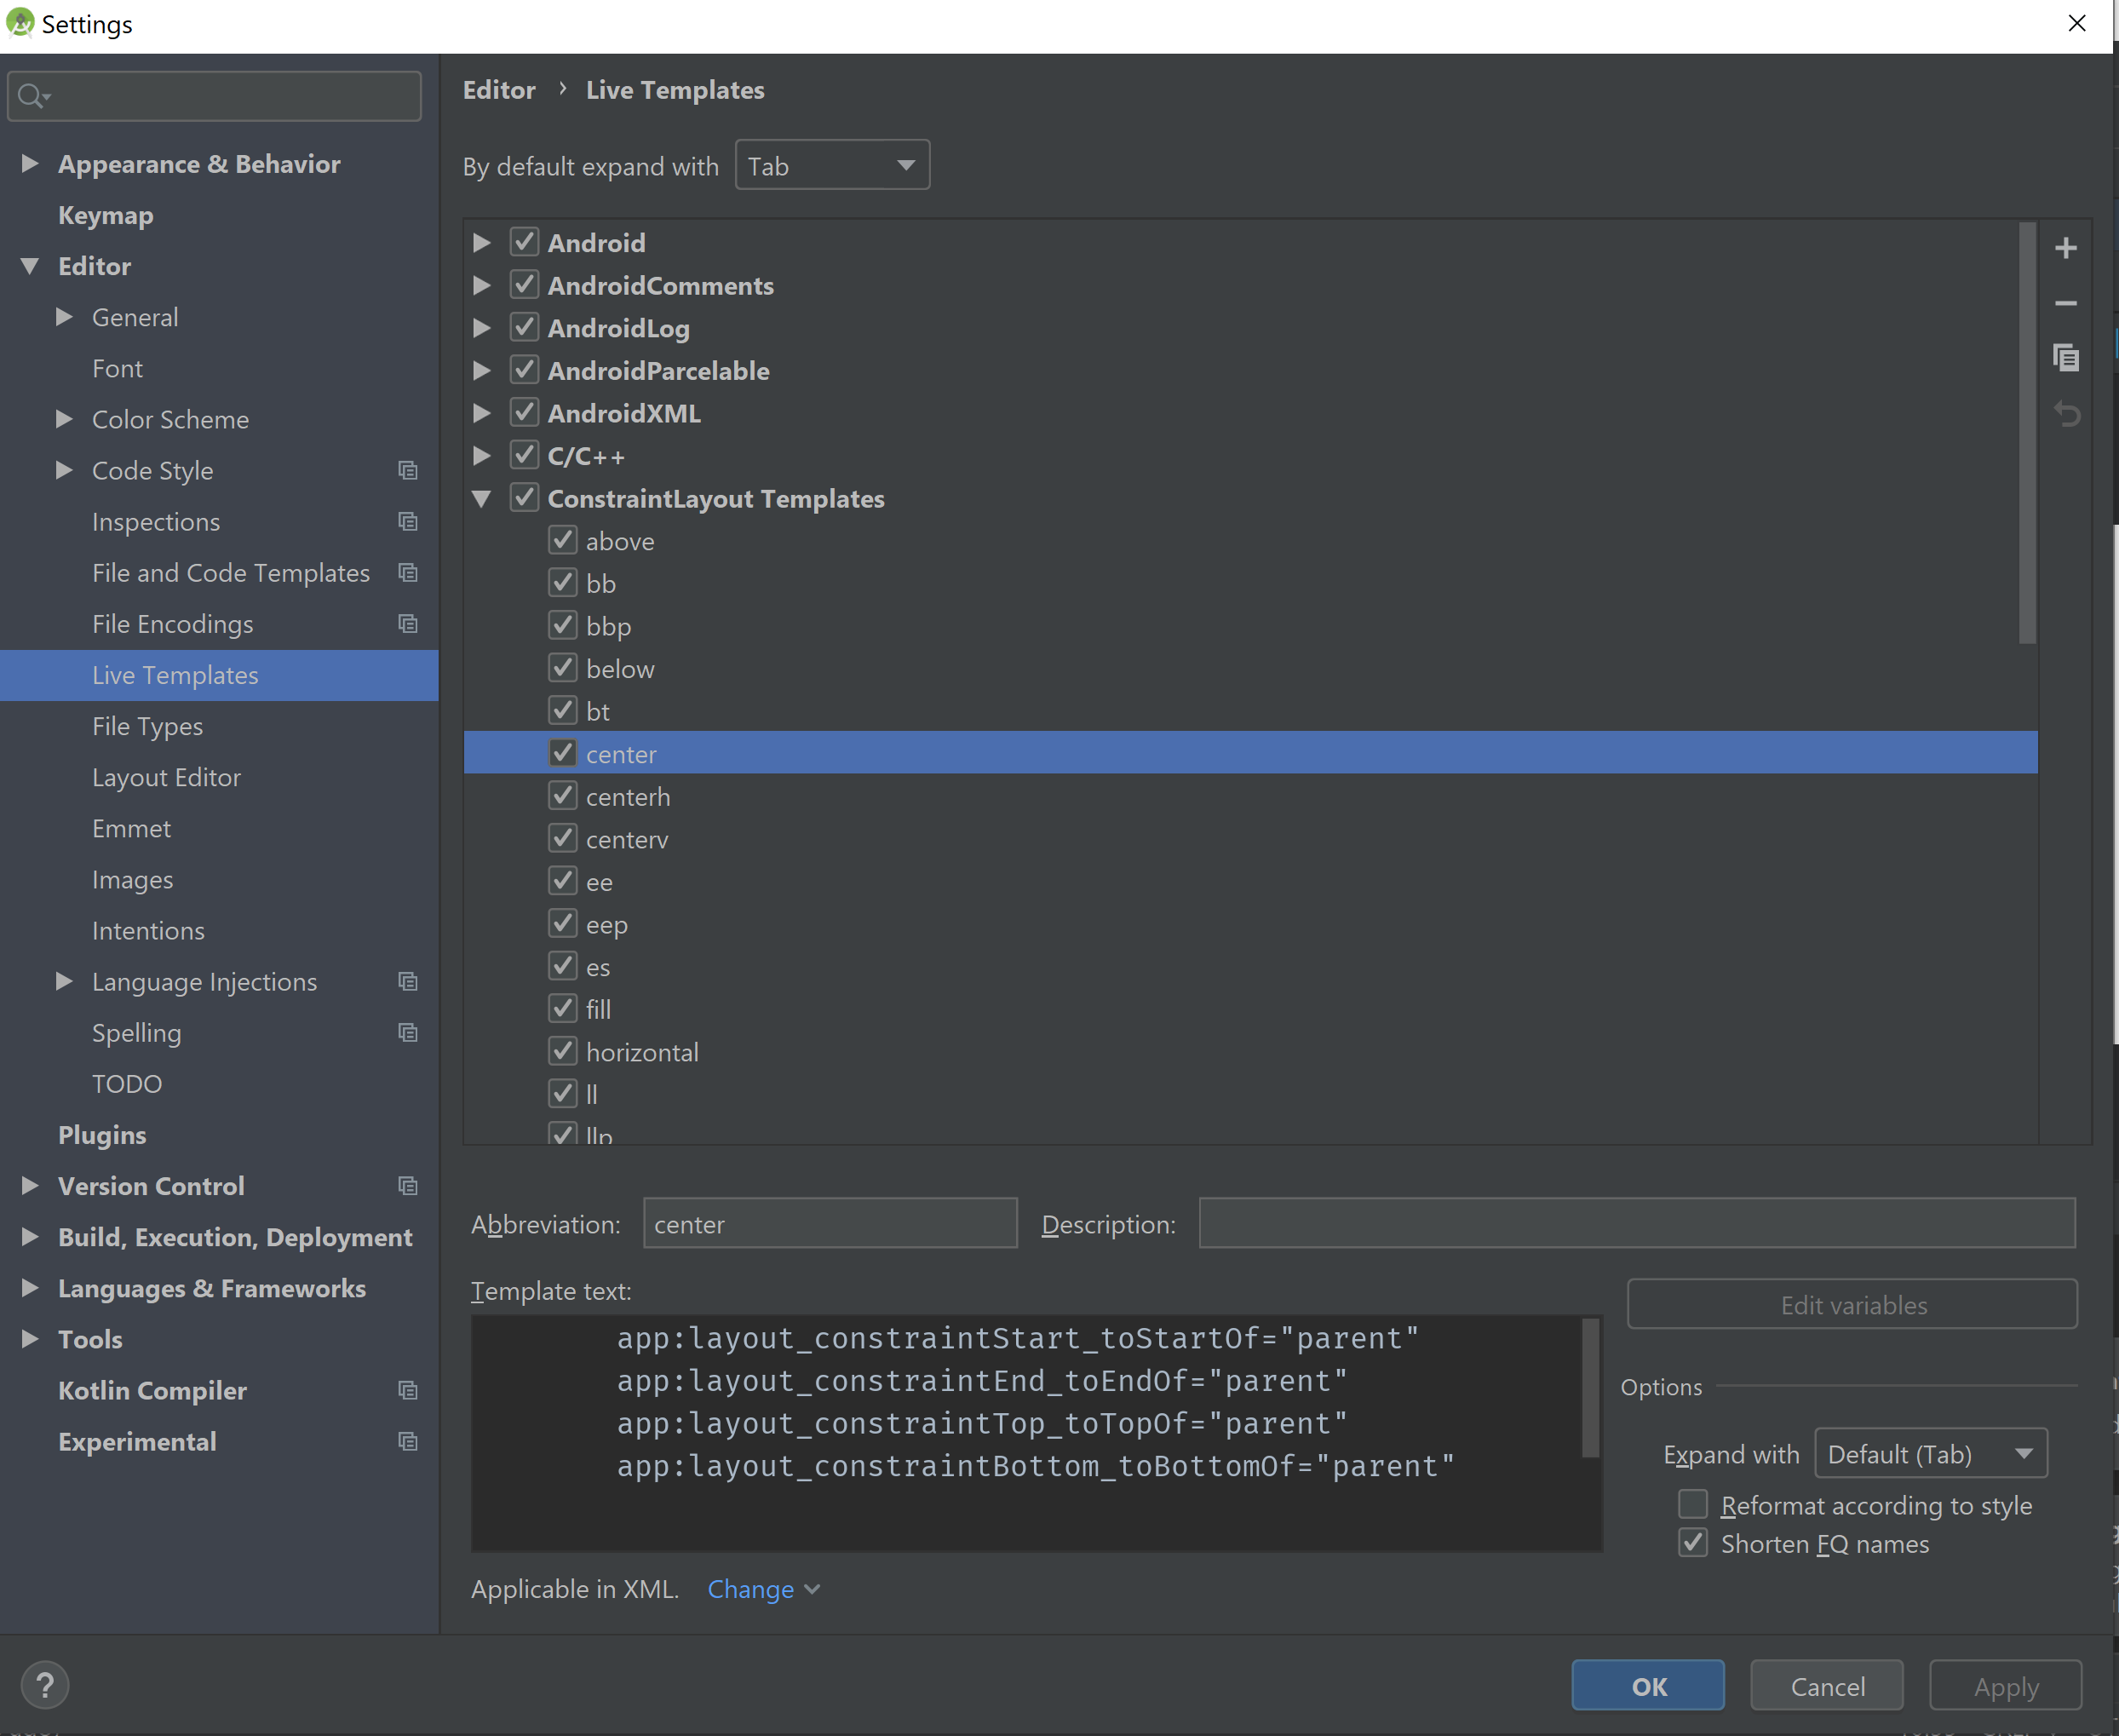Disable the 'above' template checkbox
Screen dimensions: 2119x1736
563,540
